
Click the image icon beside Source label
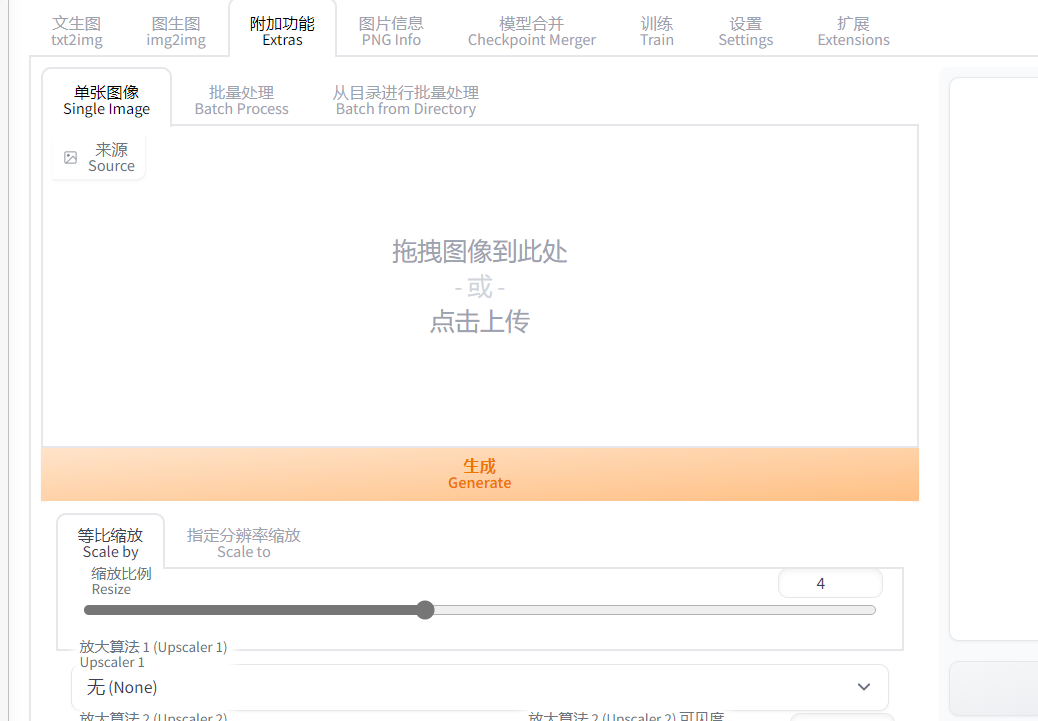pyautogui.click(x=70, y=158)
